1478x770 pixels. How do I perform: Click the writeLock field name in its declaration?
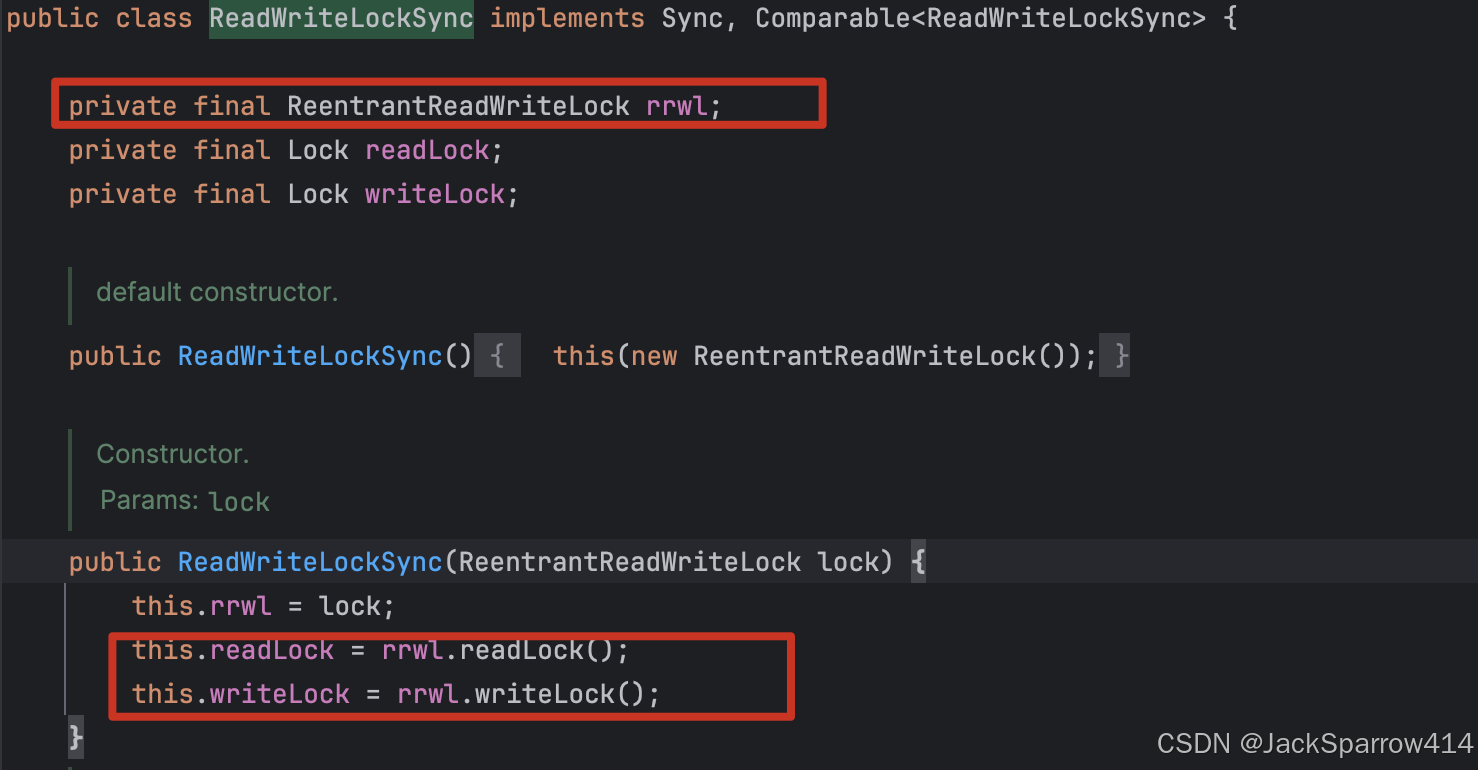[435, 194]
